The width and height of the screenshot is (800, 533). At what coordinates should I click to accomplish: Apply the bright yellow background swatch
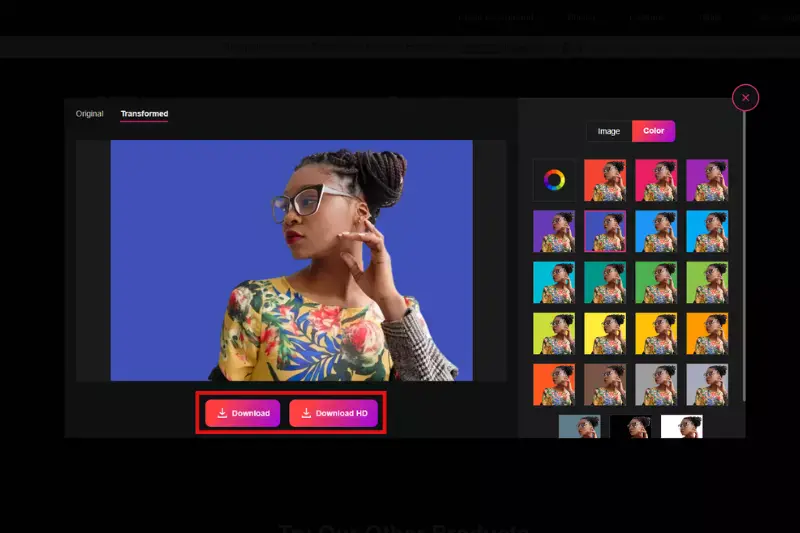click(605, 333)
